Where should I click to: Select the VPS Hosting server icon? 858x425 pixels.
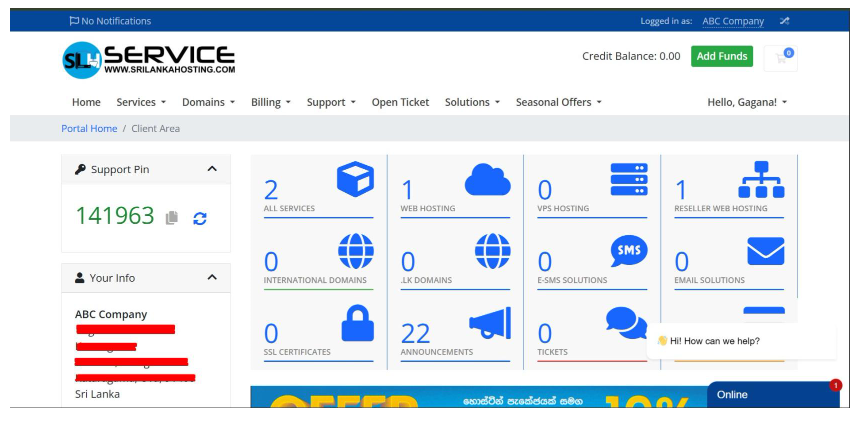pos(628,180)
